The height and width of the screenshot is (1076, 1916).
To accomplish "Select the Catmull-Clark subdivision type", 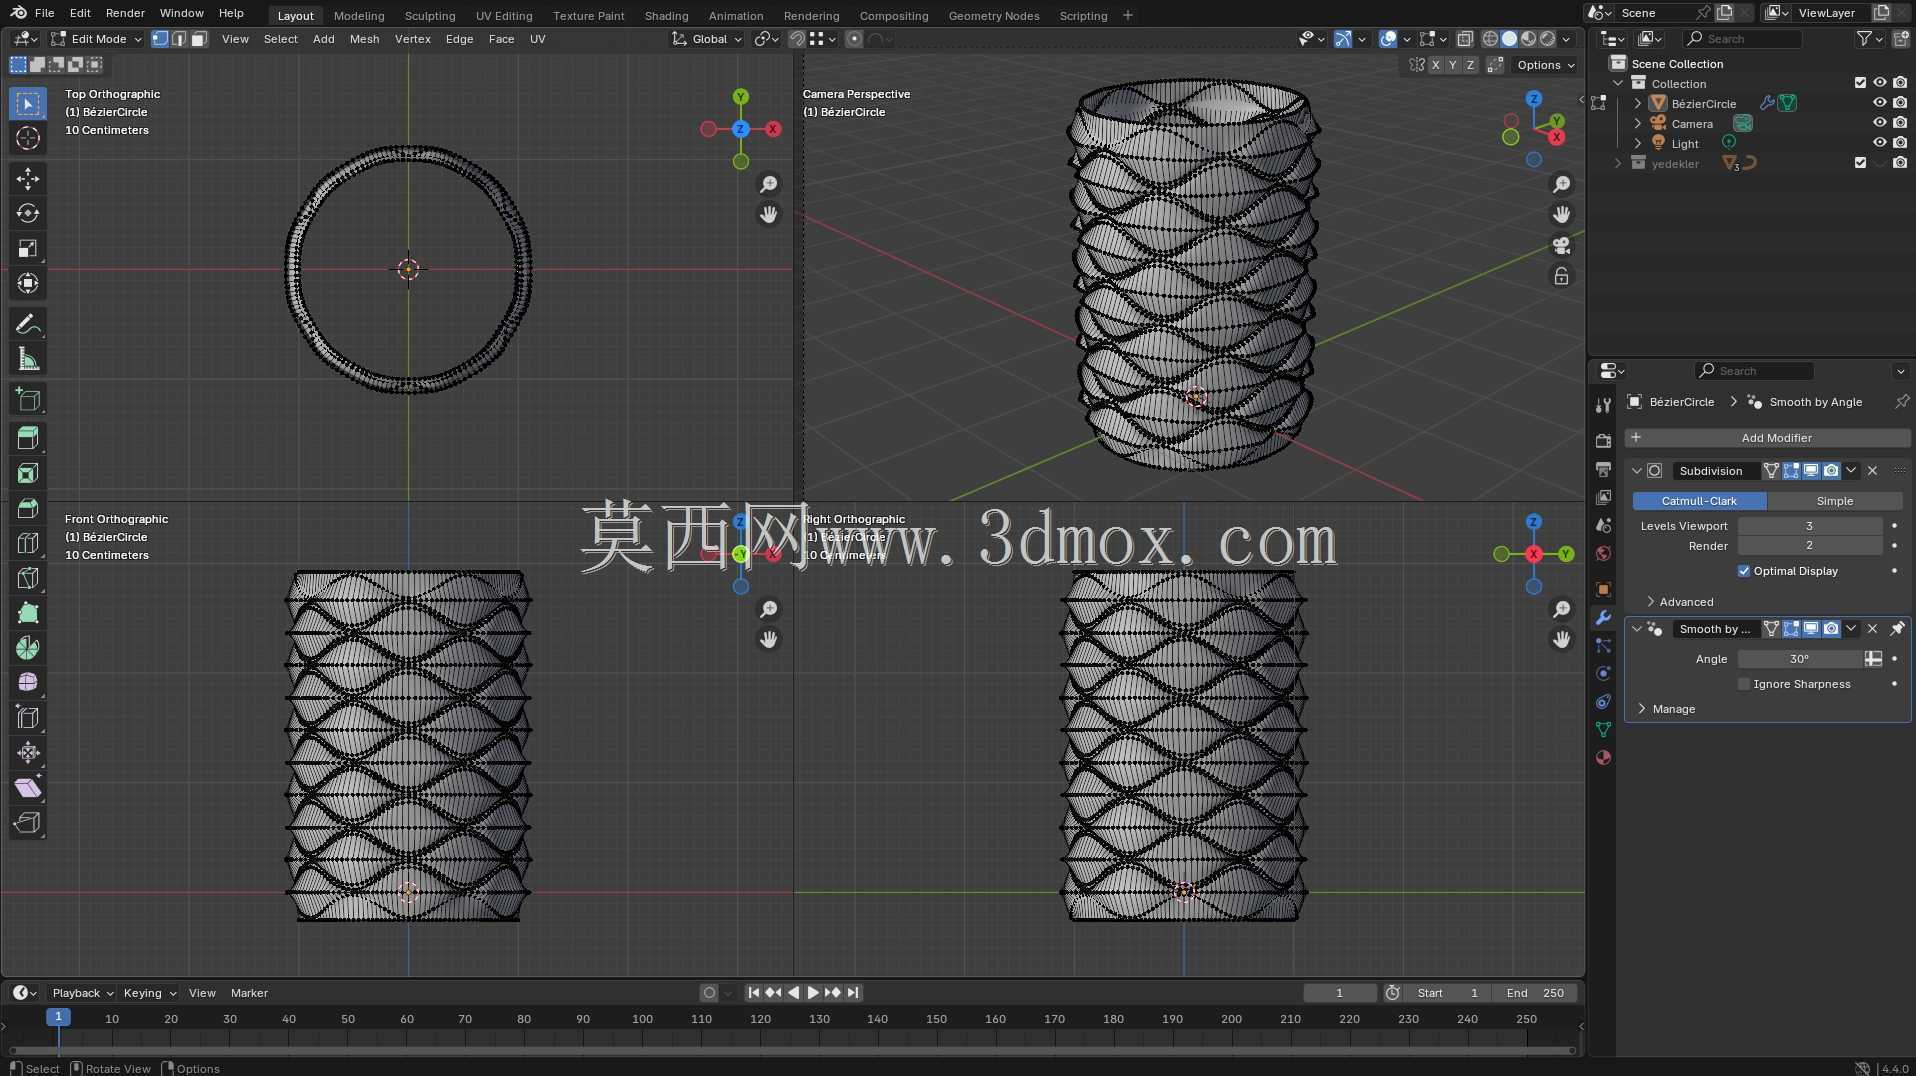I will (1699, 501).
